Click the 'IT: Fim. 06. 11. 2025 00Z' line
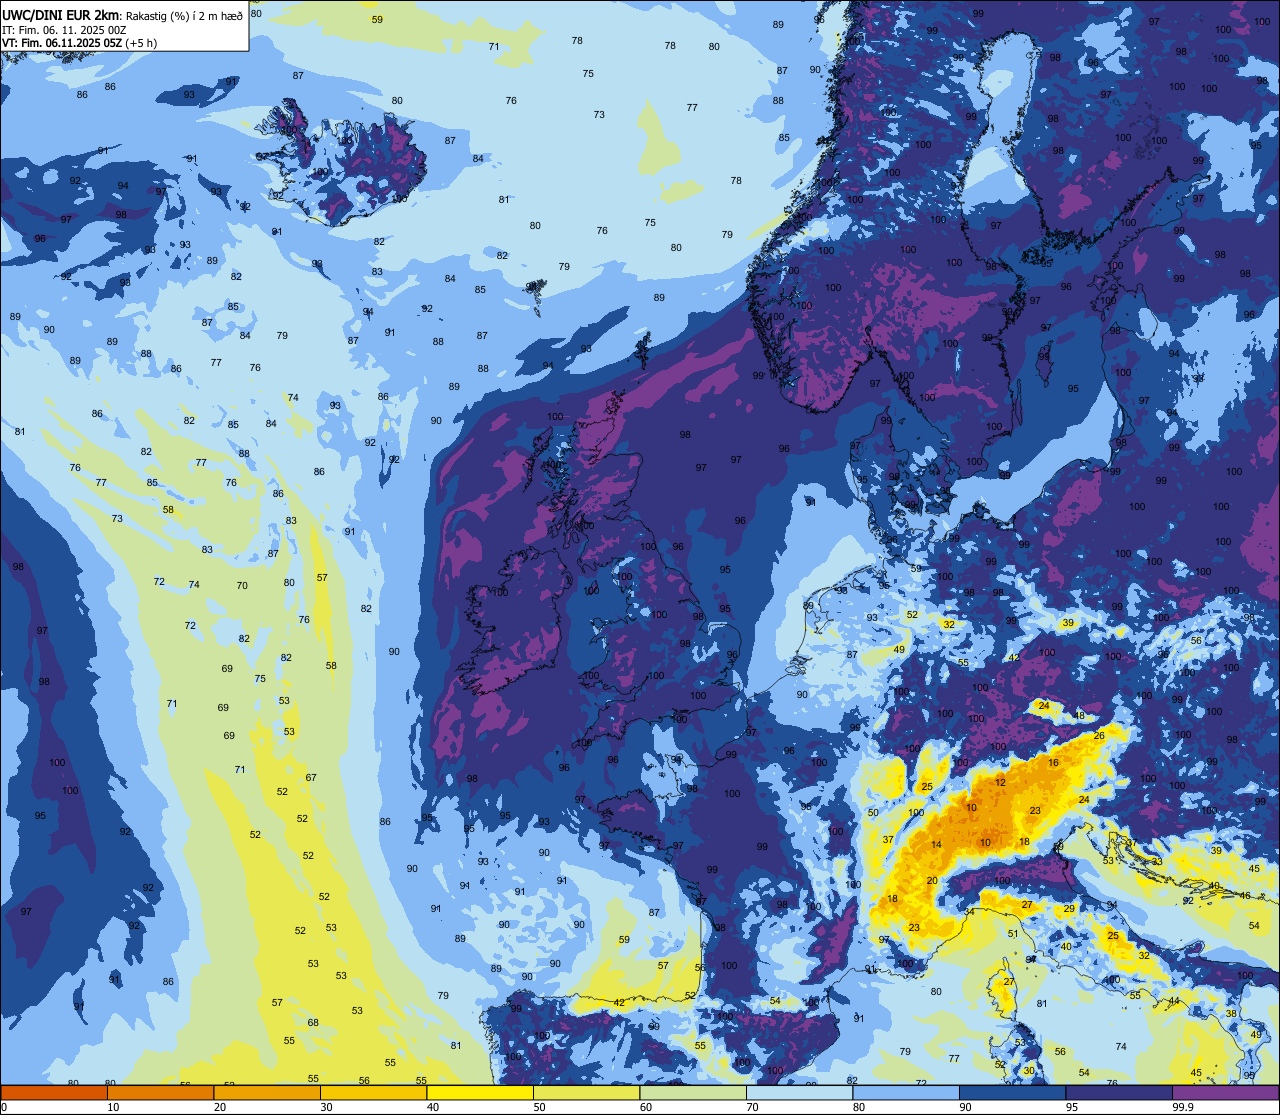The image size is (1280, 1115). (x=64, y=29)
